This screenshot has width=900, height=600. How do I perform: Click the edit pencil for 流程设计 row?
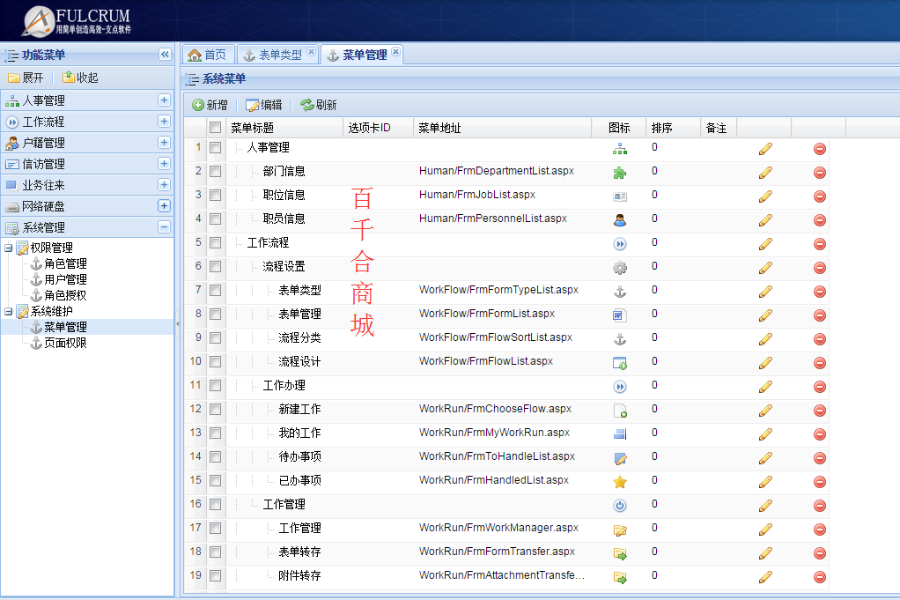tap(765, 363)
